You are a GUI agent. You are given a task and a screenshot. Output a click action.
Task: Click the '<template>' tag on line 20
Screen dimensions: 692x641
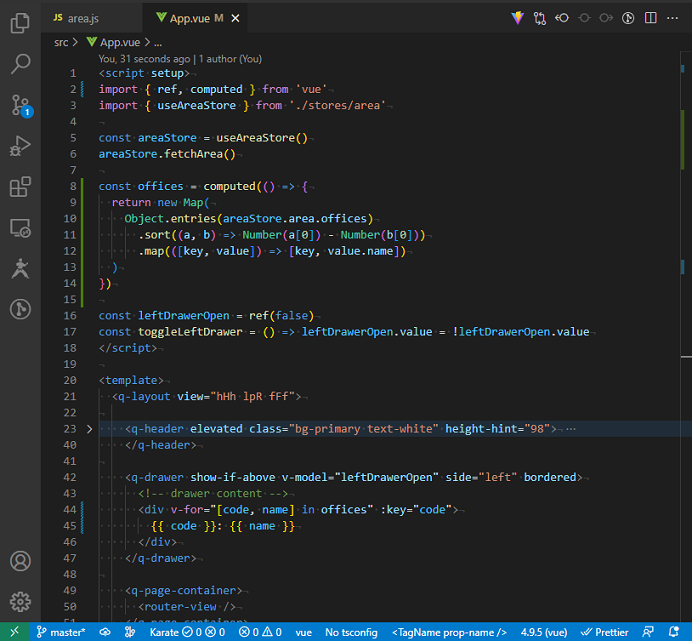pyautogui.click(x=131, y=381)
